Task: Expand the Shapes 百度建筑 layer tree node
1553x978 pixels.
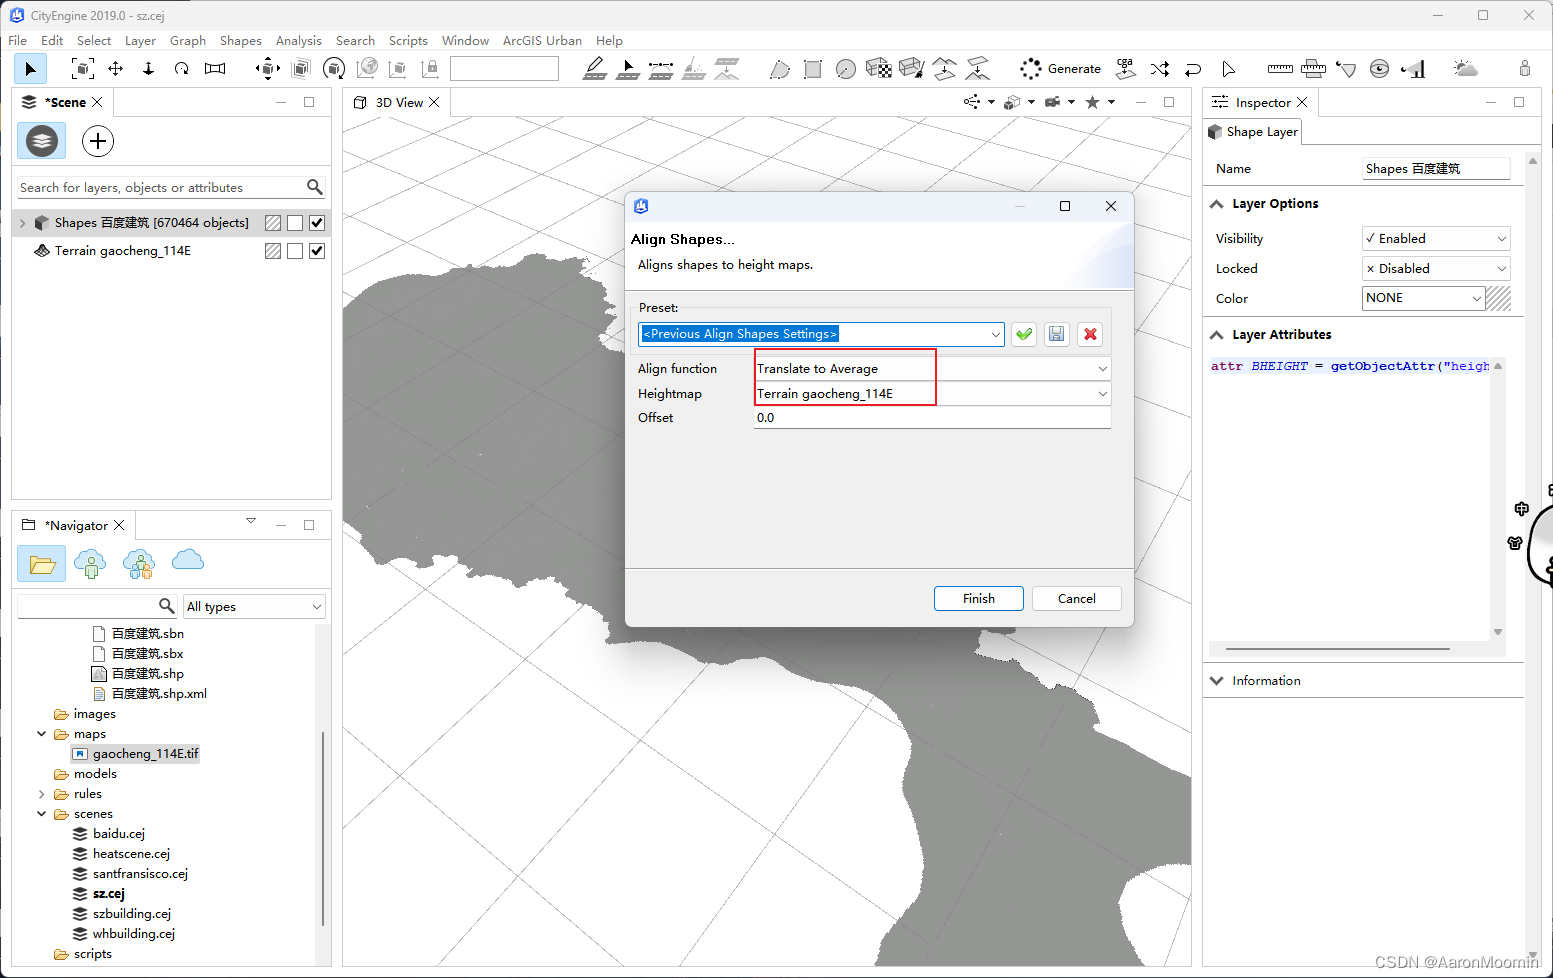Action: point(22,223)
